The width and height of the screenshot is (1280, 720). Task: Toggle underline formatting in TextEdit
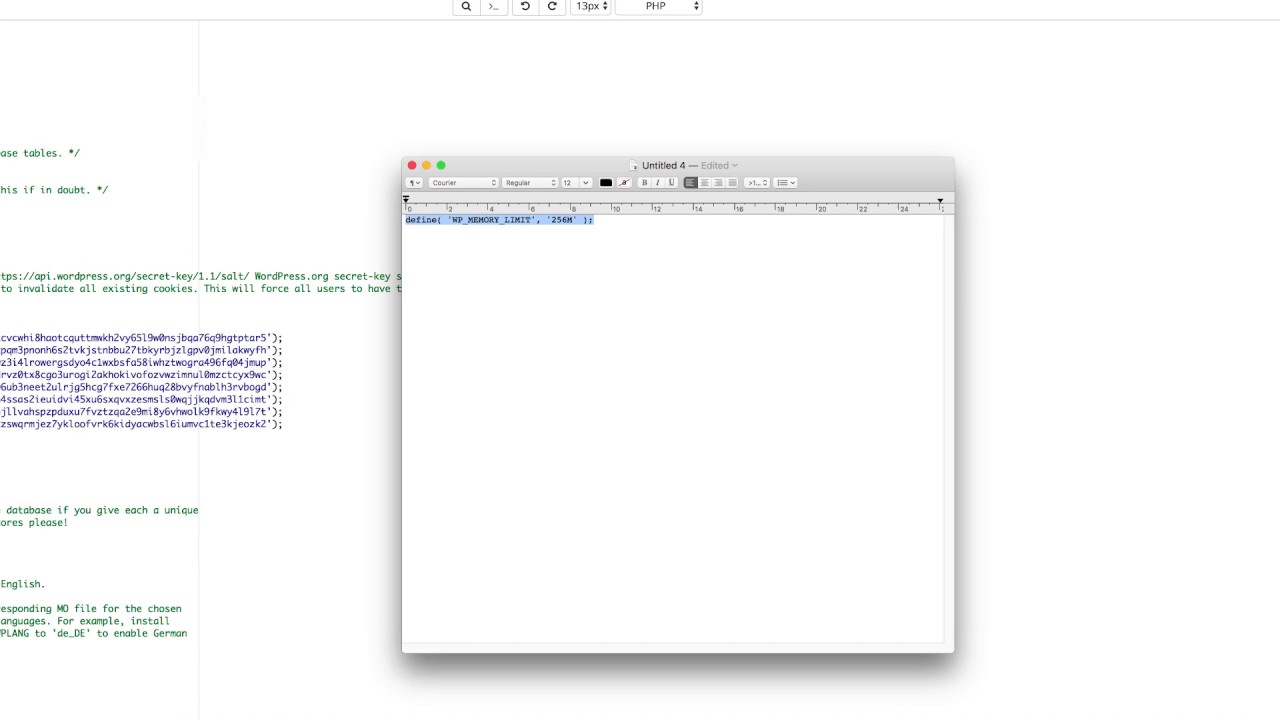pyautogui.click(x=671, y=183)
